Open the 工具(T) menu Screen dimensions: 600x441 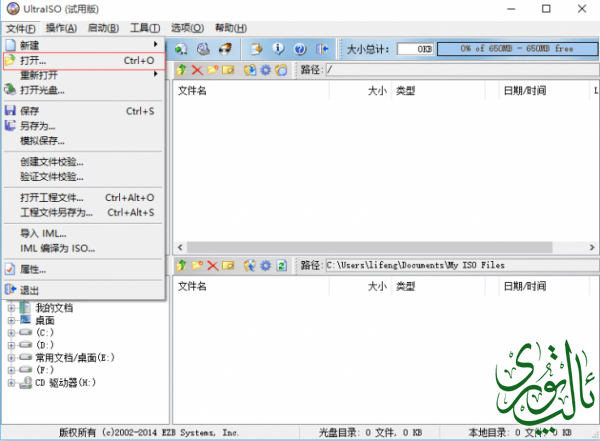point(145,28)
